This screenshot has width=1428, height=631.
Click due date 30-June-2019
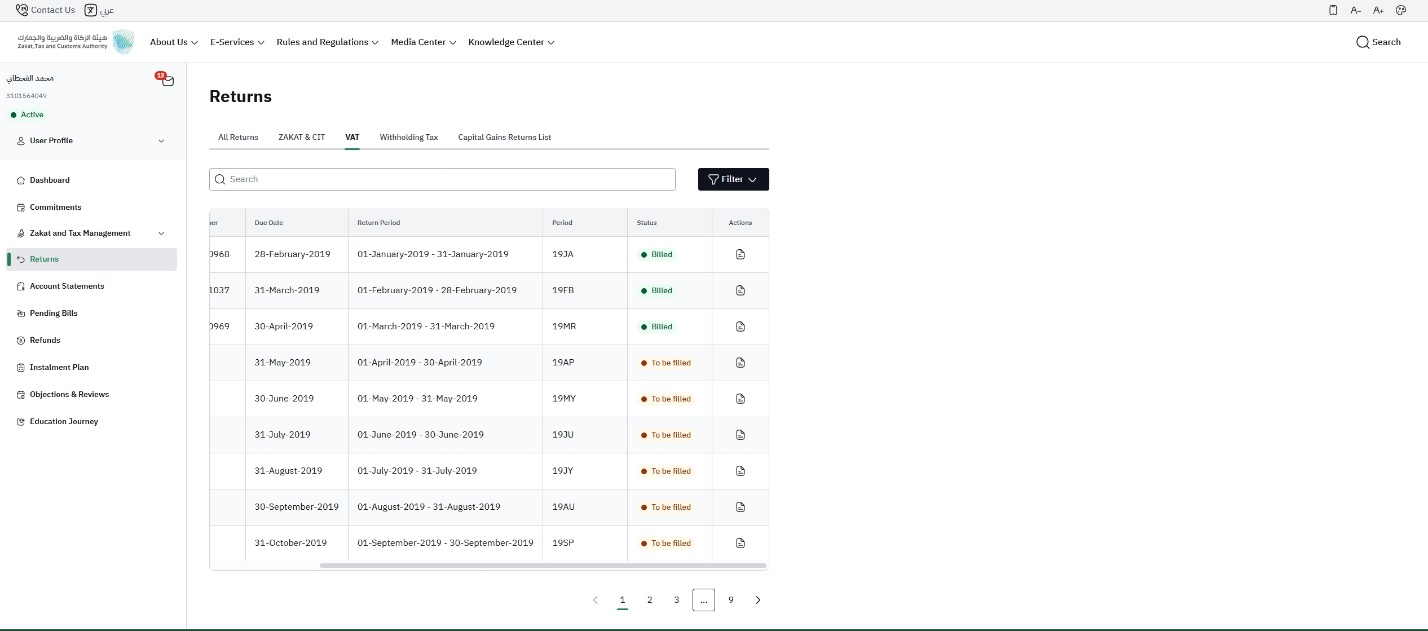pos(284,399)
